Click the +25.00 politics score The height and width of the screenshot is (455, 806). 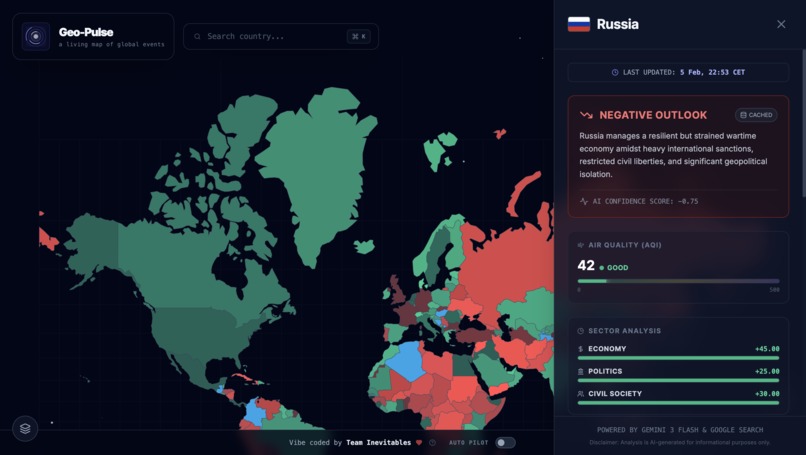pyautogui.click(x=767, y=372)
